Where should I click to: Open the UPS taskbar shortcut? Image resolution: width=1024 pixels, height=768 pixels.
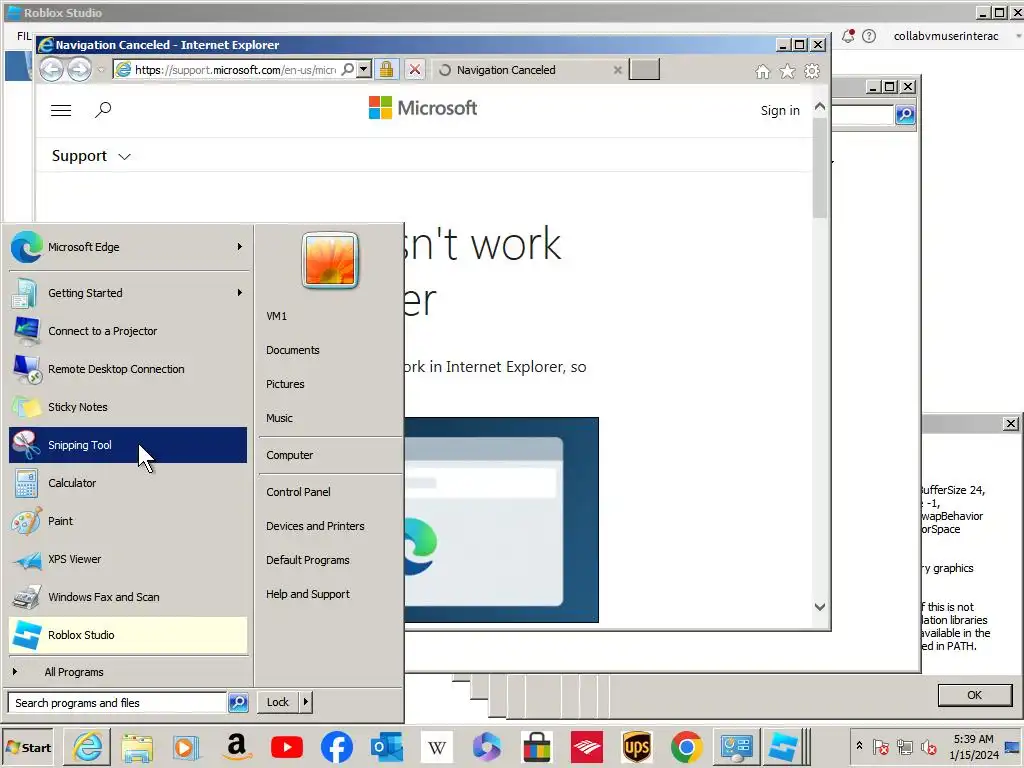coord(637,747)
